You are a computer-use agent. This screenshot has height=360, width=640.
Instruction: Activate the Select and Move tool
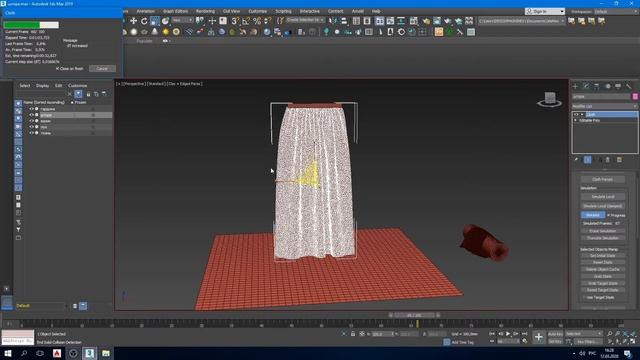tap(133, 21)
